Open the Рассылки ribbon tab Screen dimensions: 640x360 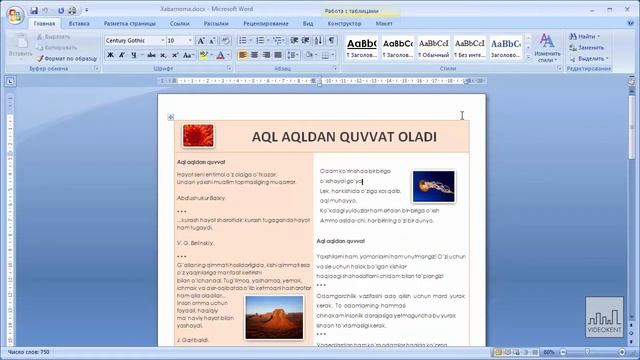pos(216,24)
